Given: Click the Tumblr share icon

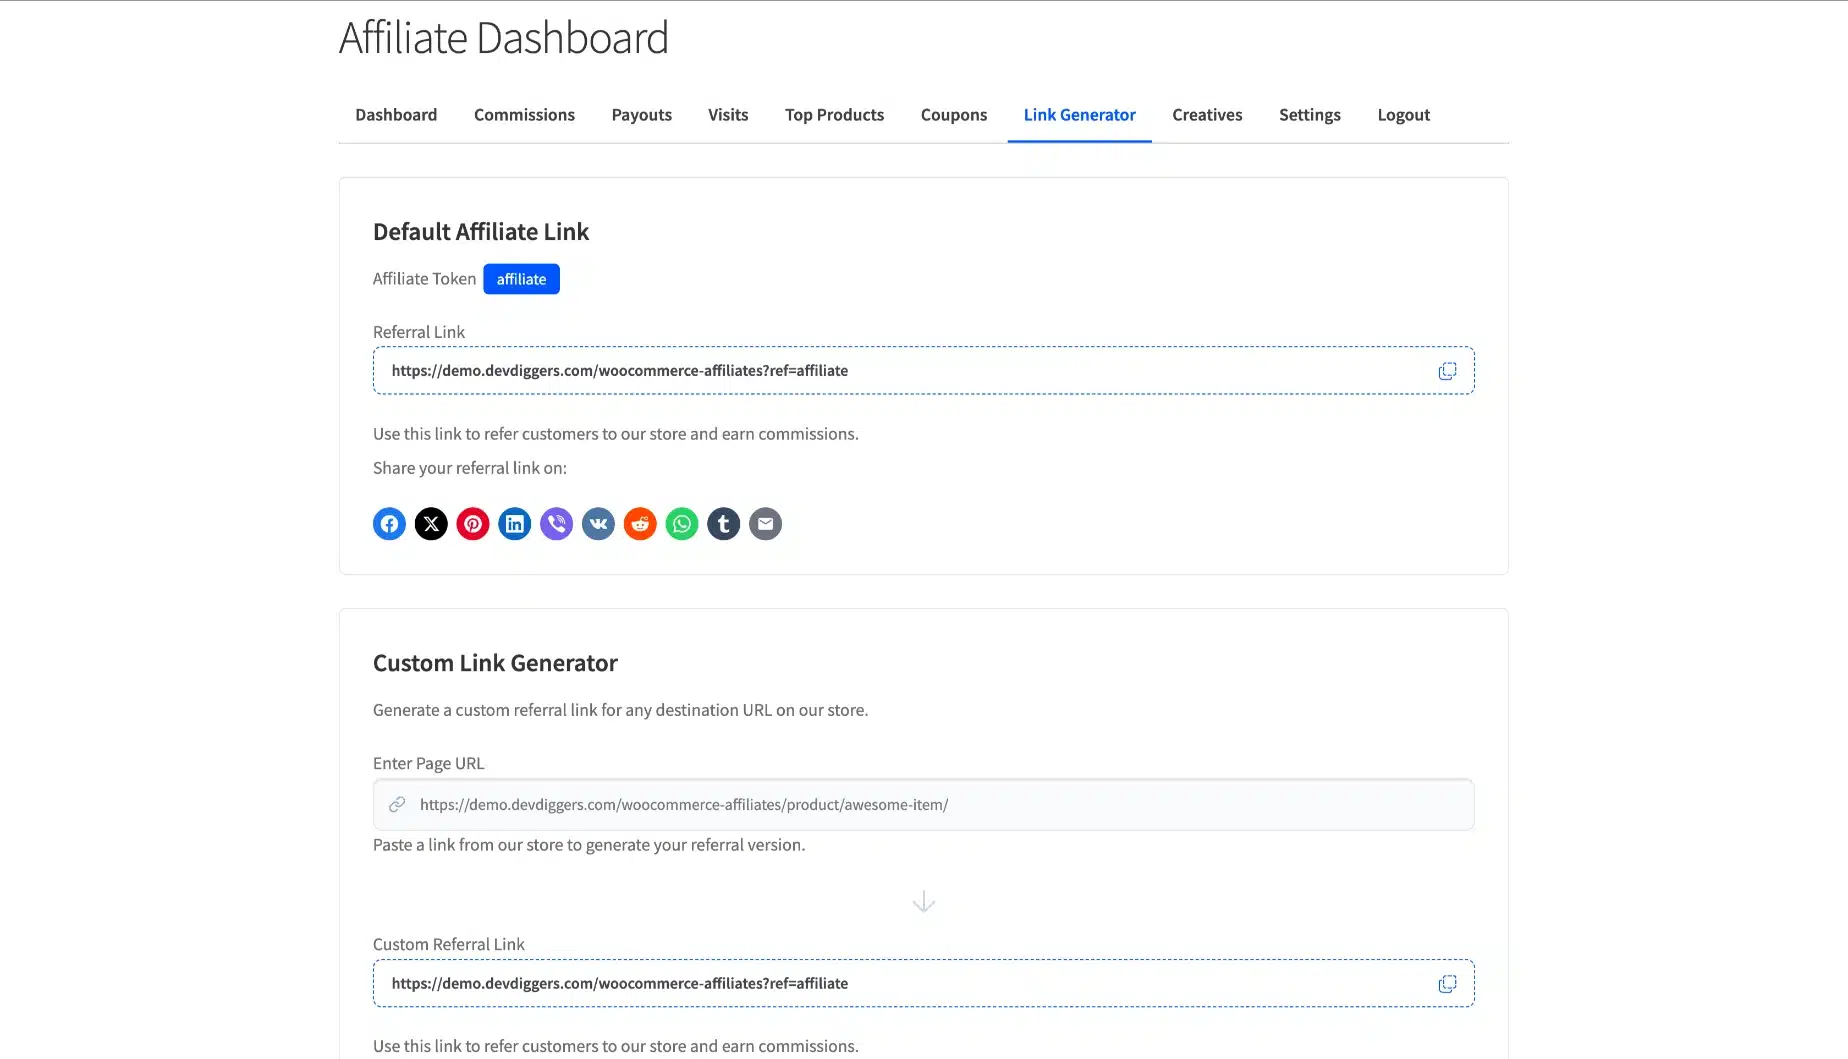Looking at the screenshot, I should (x=724, y=524).
